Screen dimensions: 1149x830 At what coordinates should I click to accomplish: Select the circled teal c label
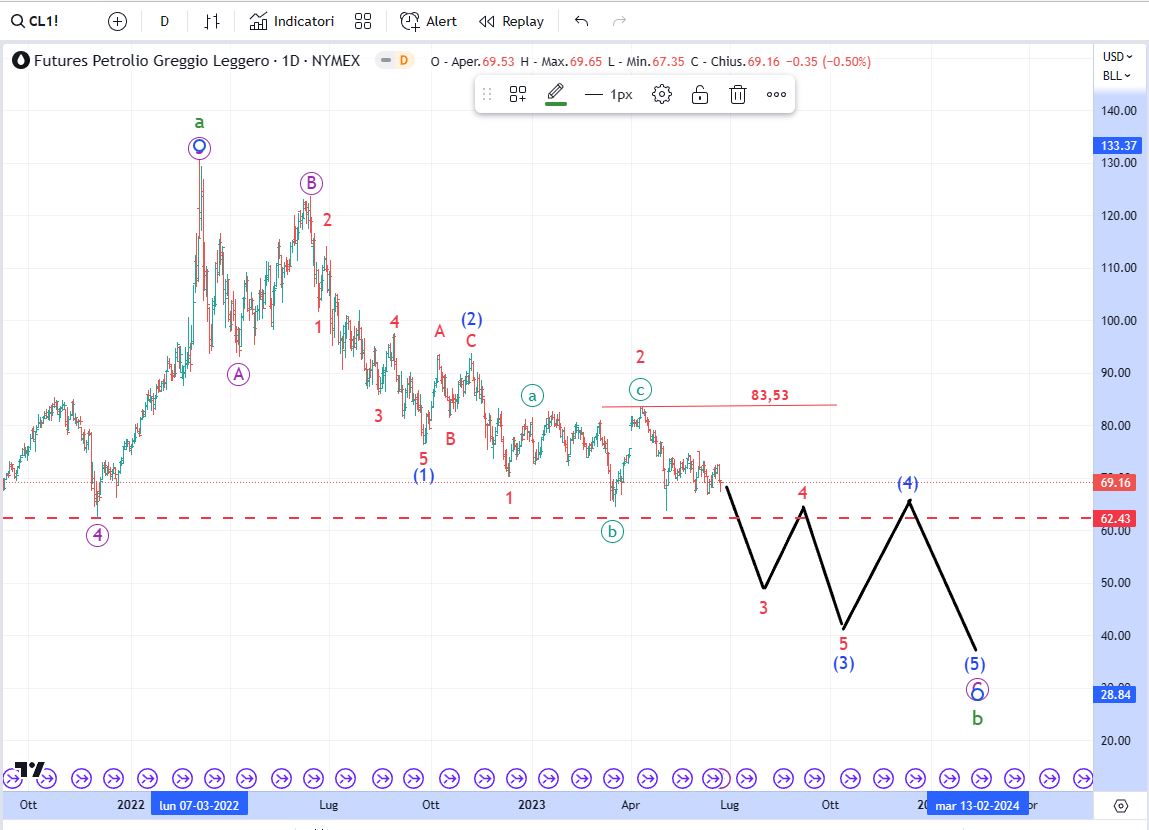click(x=640, y=390)
